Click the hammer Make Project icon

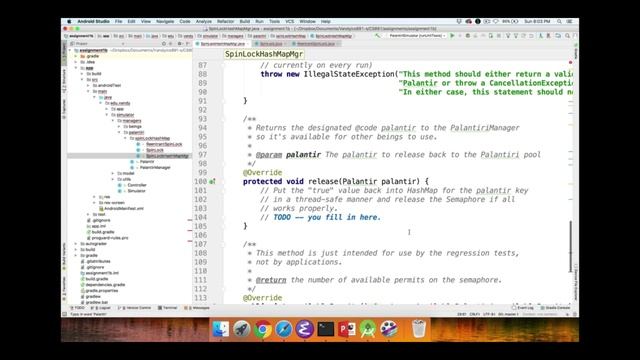(378, 36)
